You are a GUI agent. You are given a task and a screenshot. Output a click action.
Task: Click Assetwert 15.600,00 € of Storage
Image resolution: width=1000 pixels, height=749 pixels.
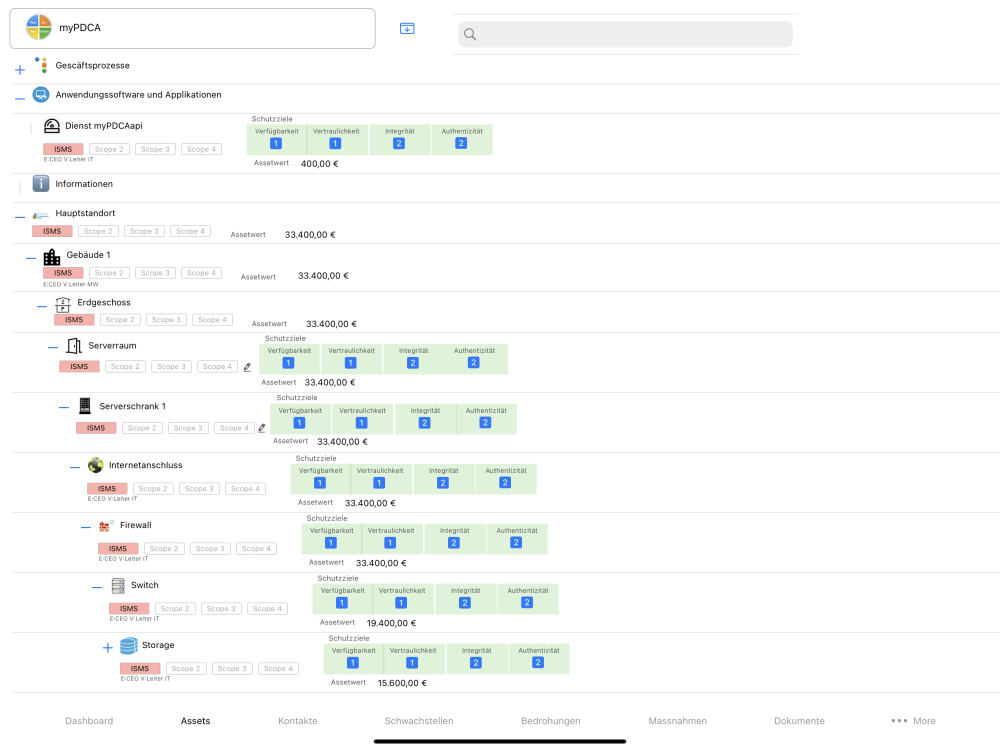(x=402, y=683)
